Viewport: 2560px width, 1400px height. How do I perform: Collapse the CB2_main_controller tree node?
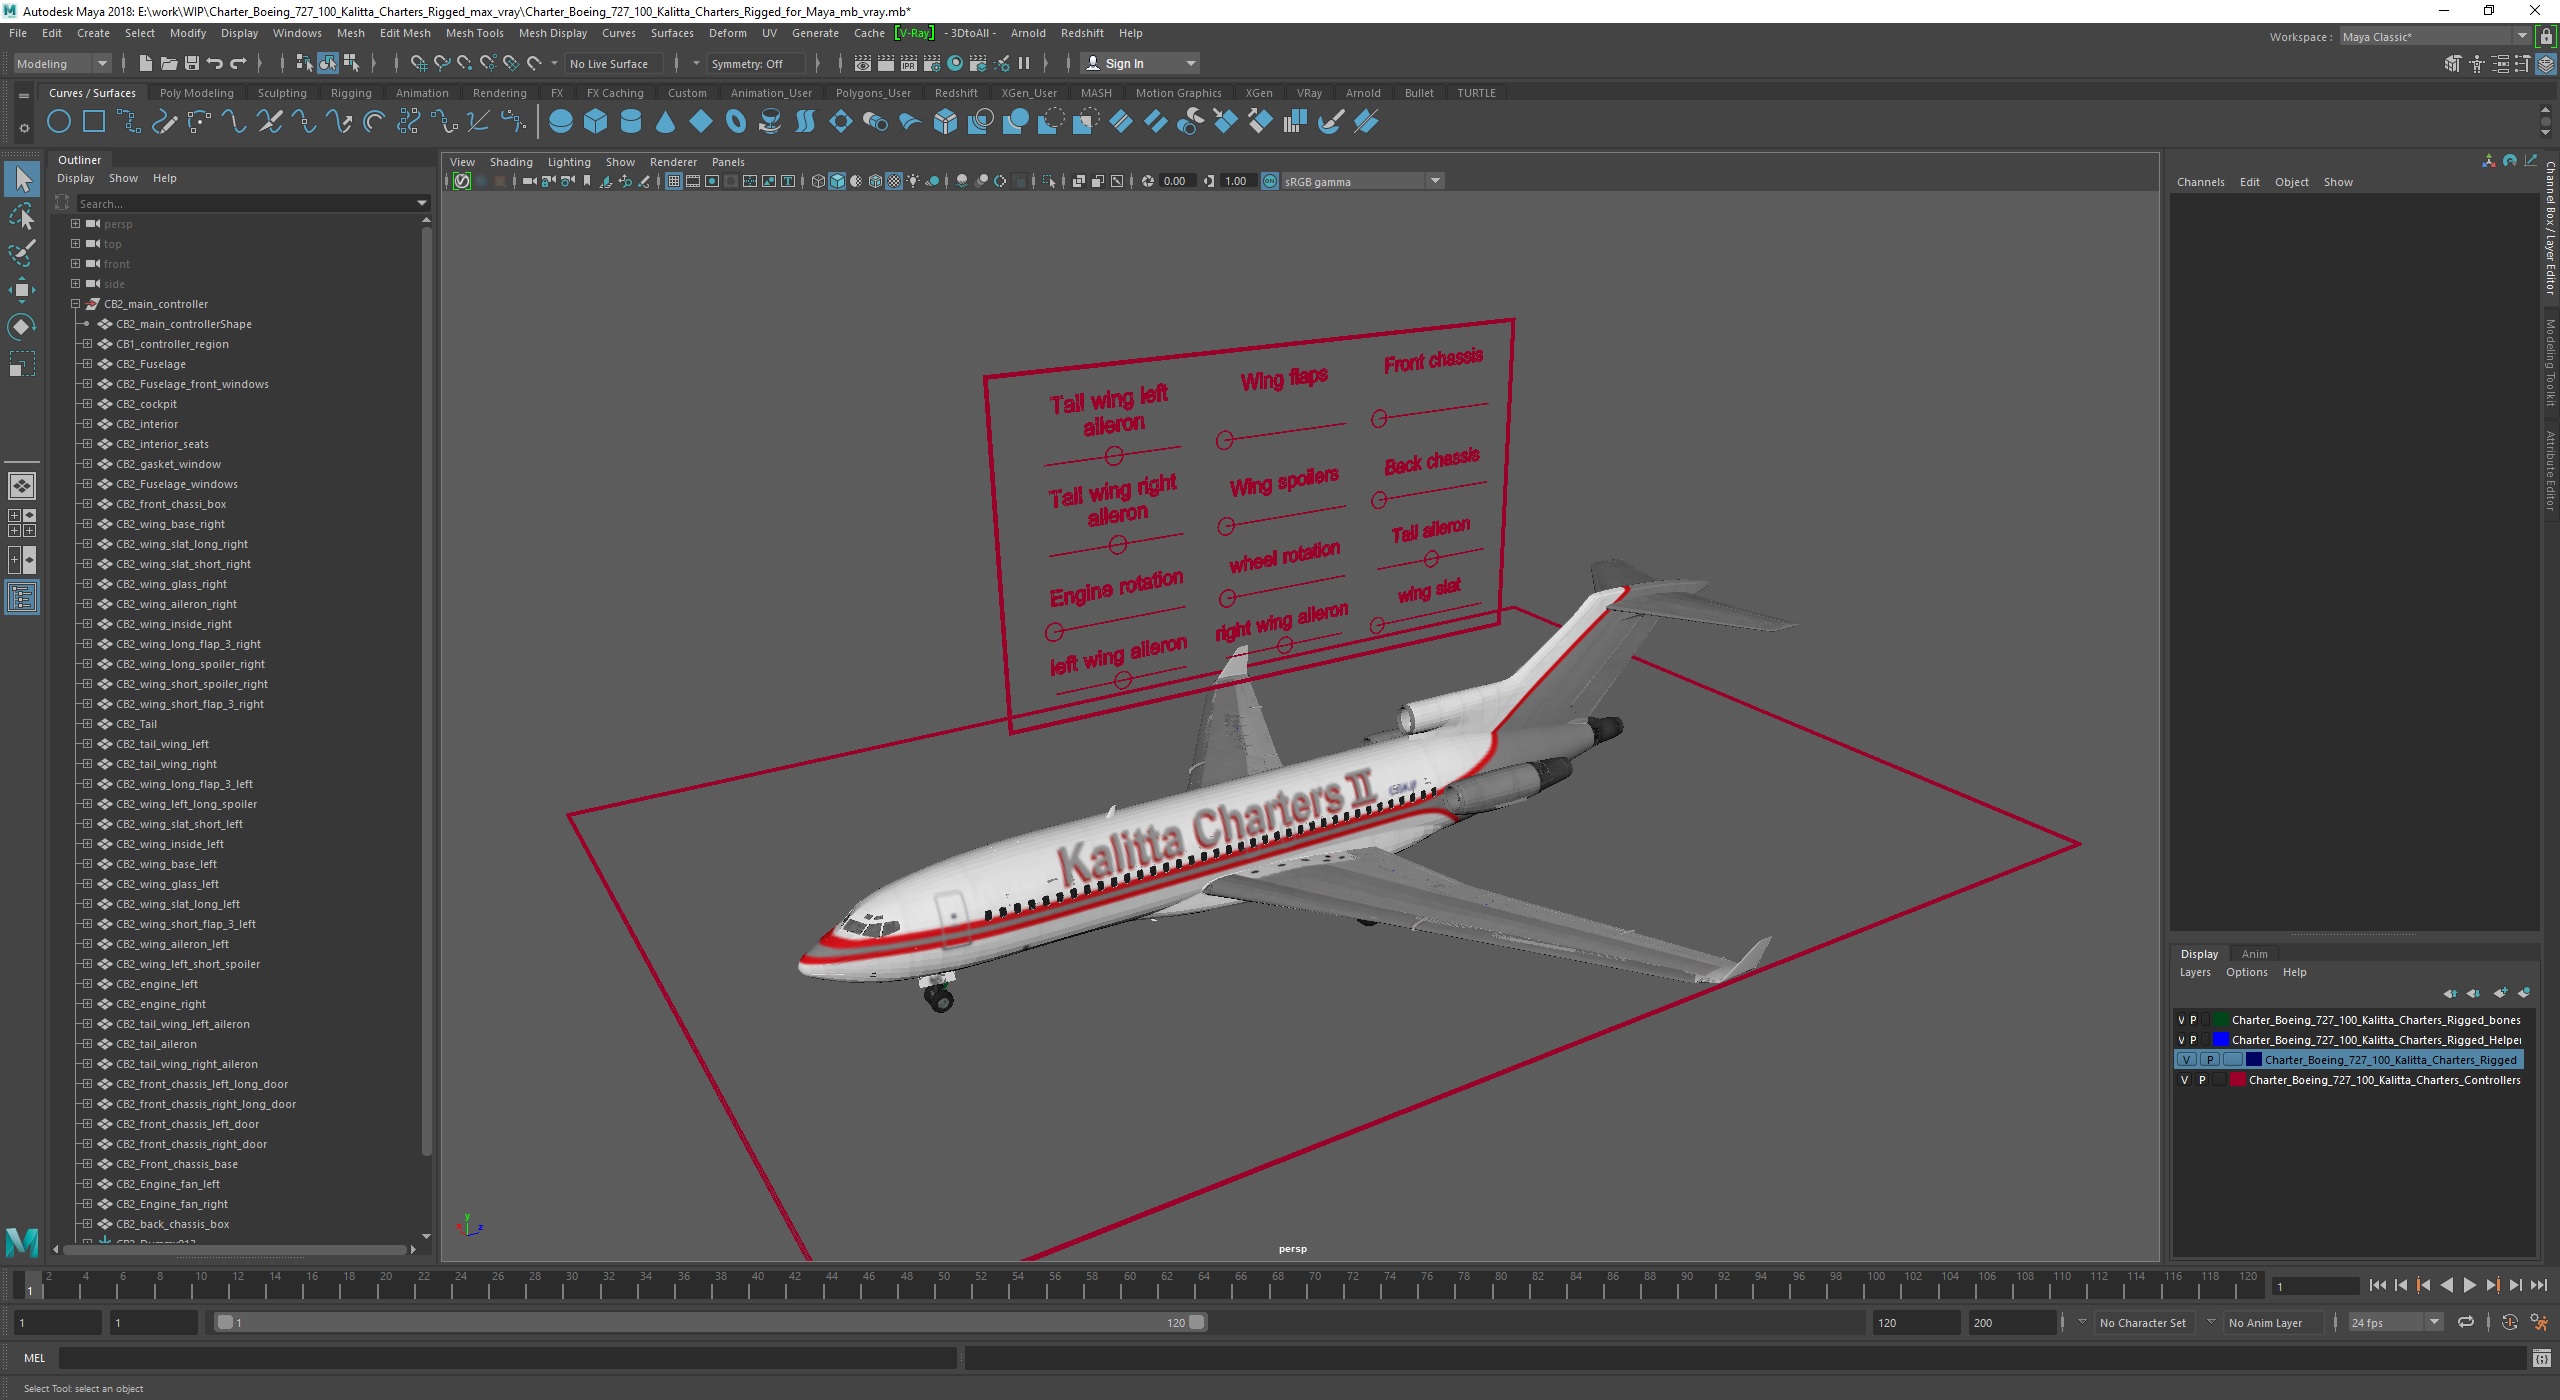click(75, 304)
